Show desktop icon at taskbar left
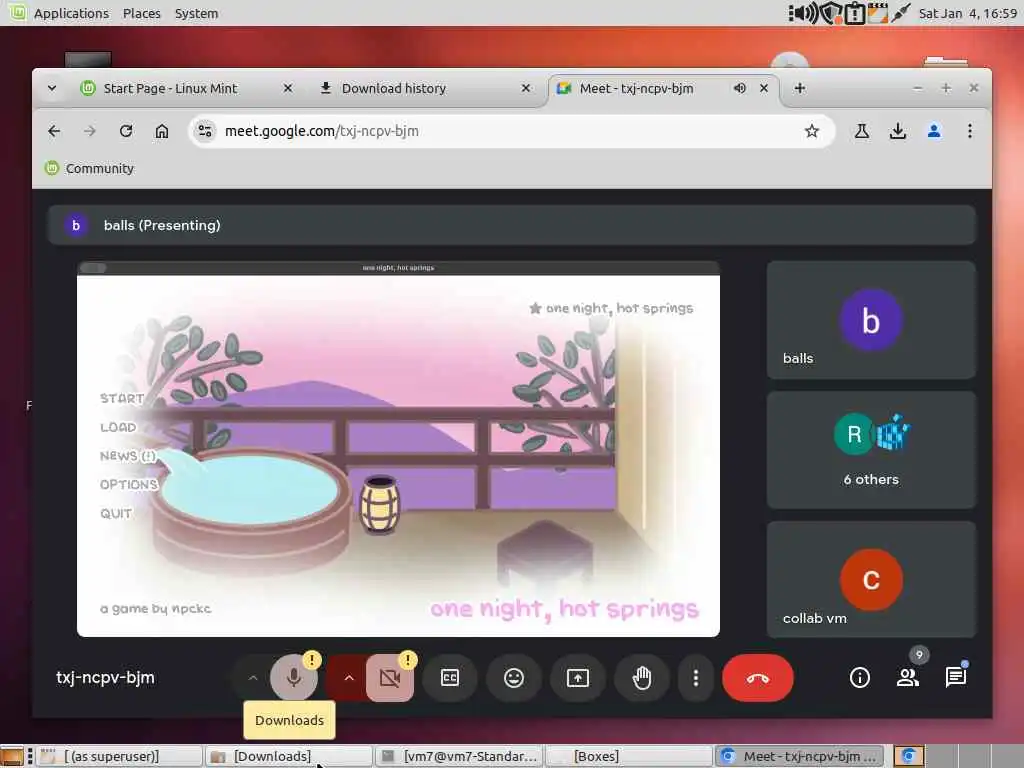 (x=12, y=756)
